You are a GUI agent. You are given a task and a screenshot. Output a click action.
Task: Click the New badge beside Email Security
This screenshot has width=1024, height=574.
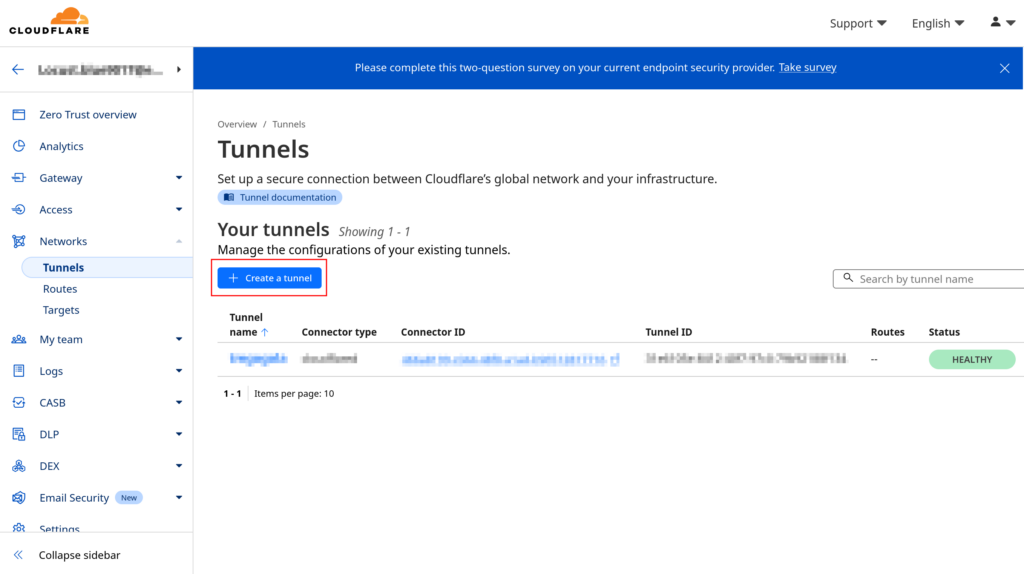tap(129, 498)
